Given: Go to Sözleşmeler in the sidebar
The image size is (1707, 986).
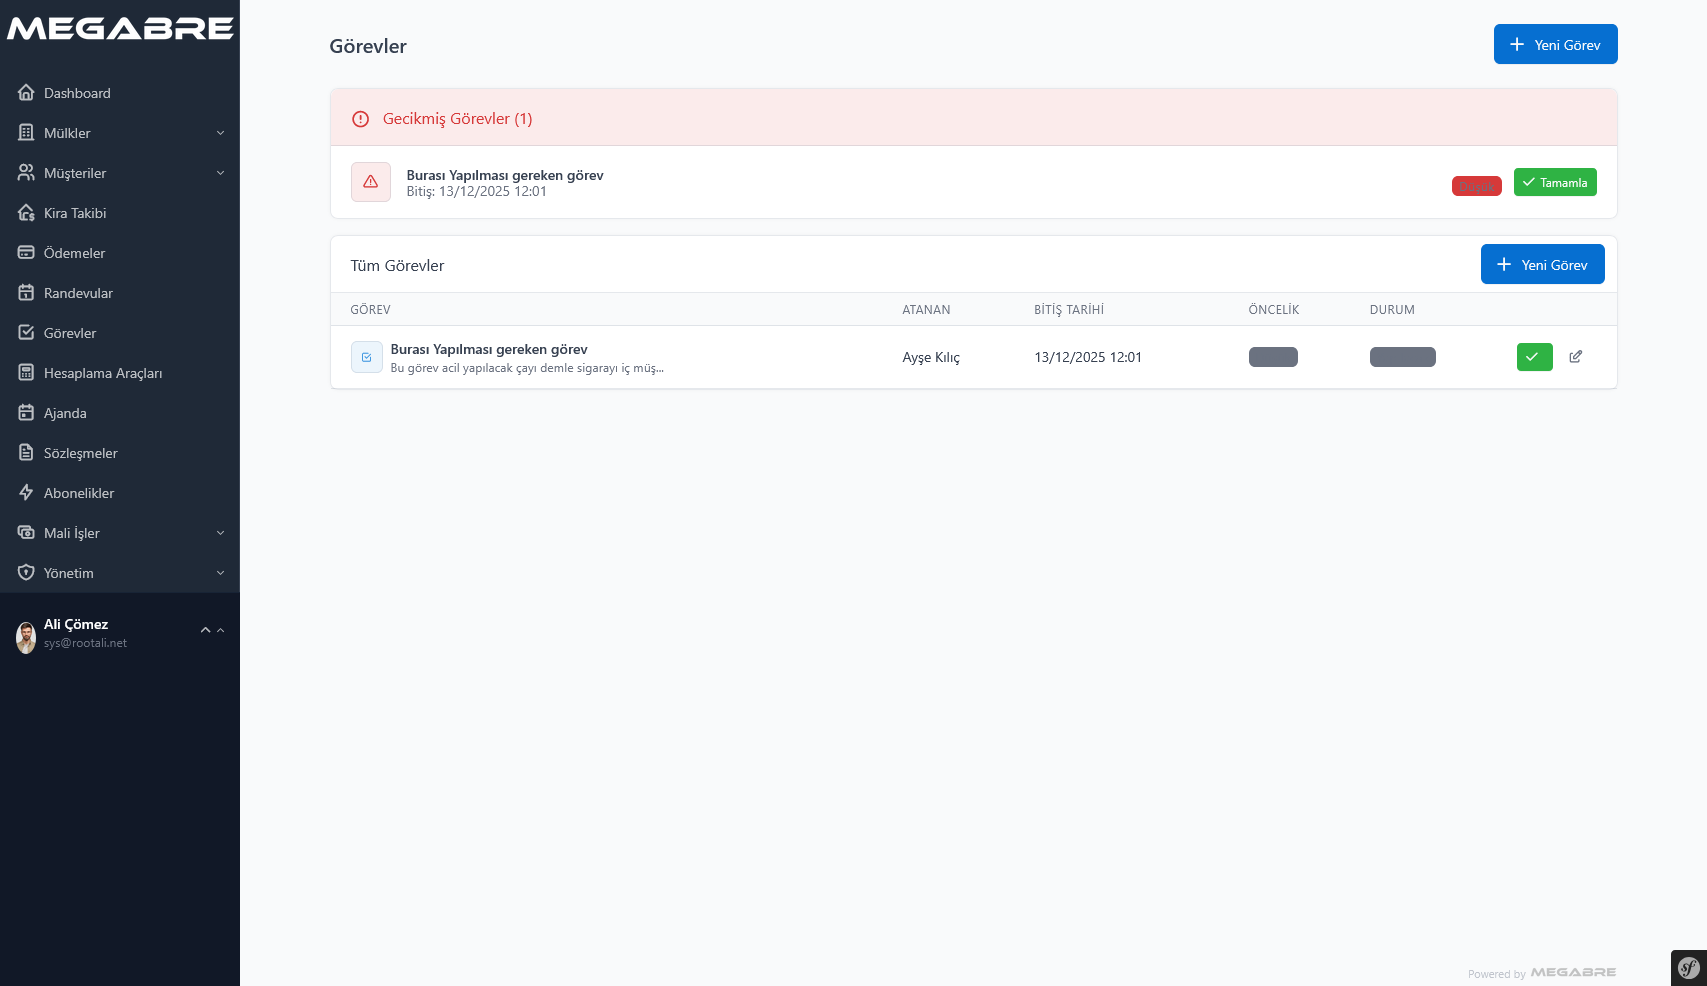Looking at the screenshot, I should click(80, 453).
